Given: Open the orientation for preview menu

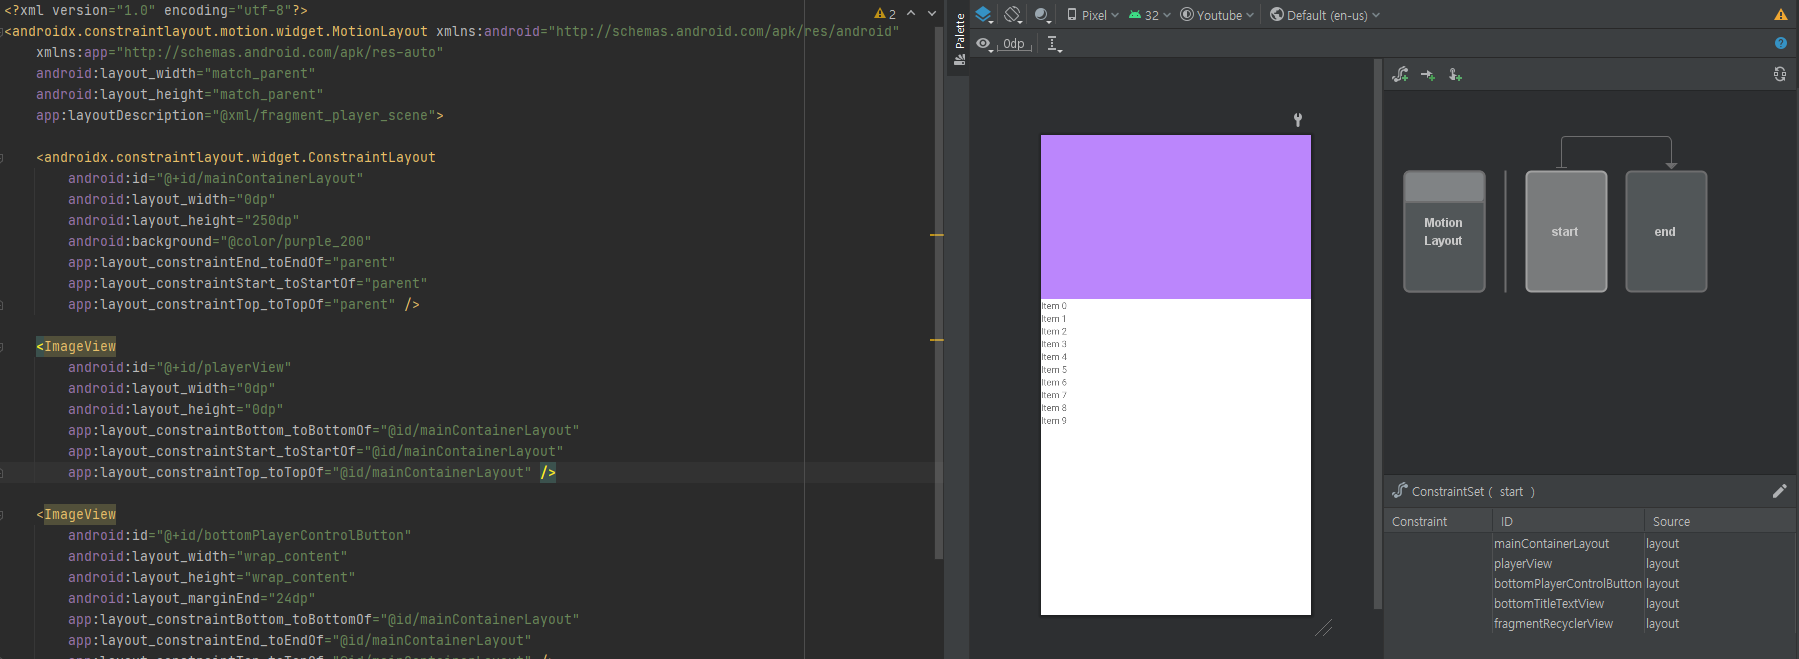Looking at the screenshot, I should [x=1013, y=15].
